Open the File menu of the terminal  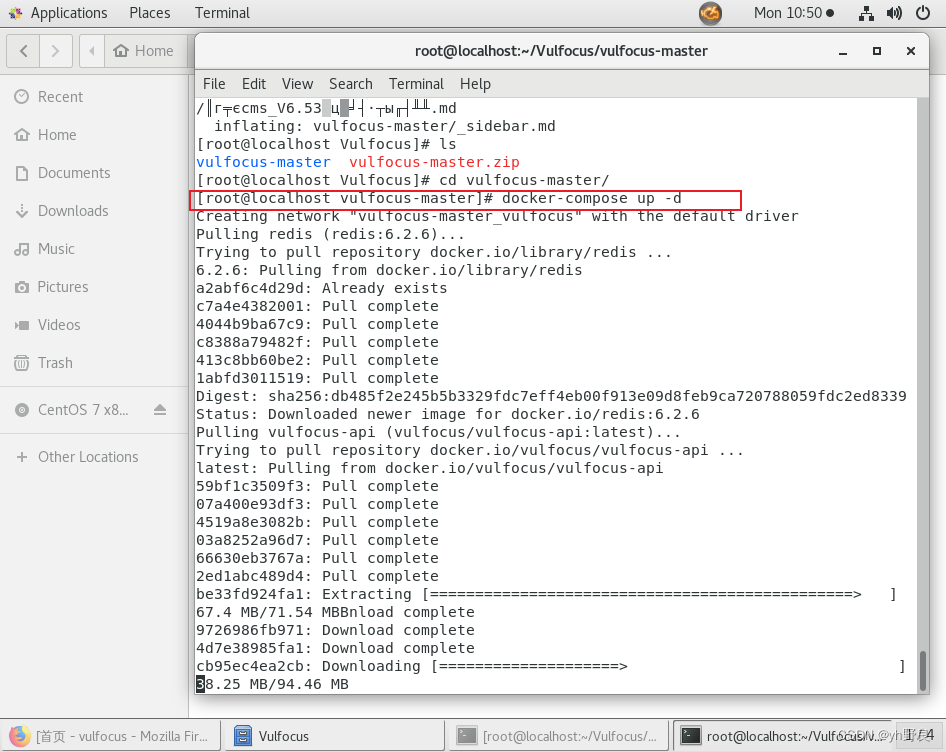[214, 84]
